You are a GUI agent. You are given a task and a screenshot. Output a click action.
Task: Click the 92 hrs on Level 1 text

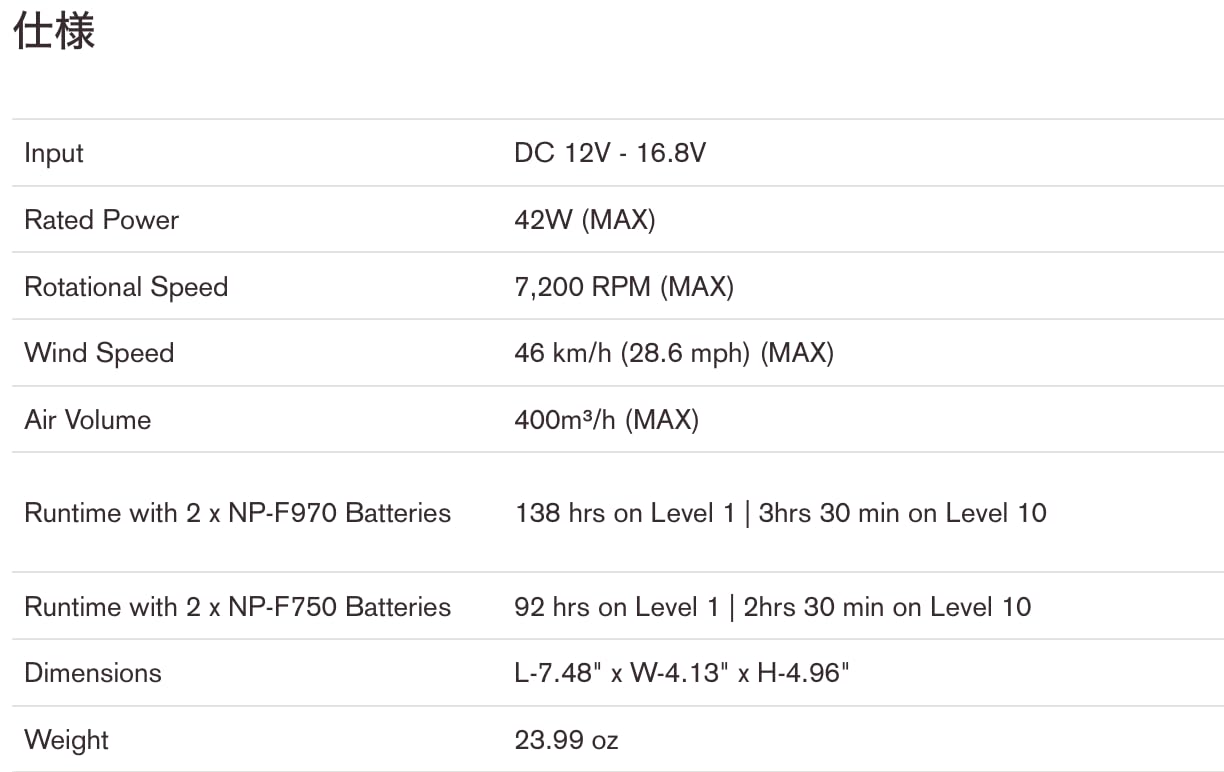point(617,607)
